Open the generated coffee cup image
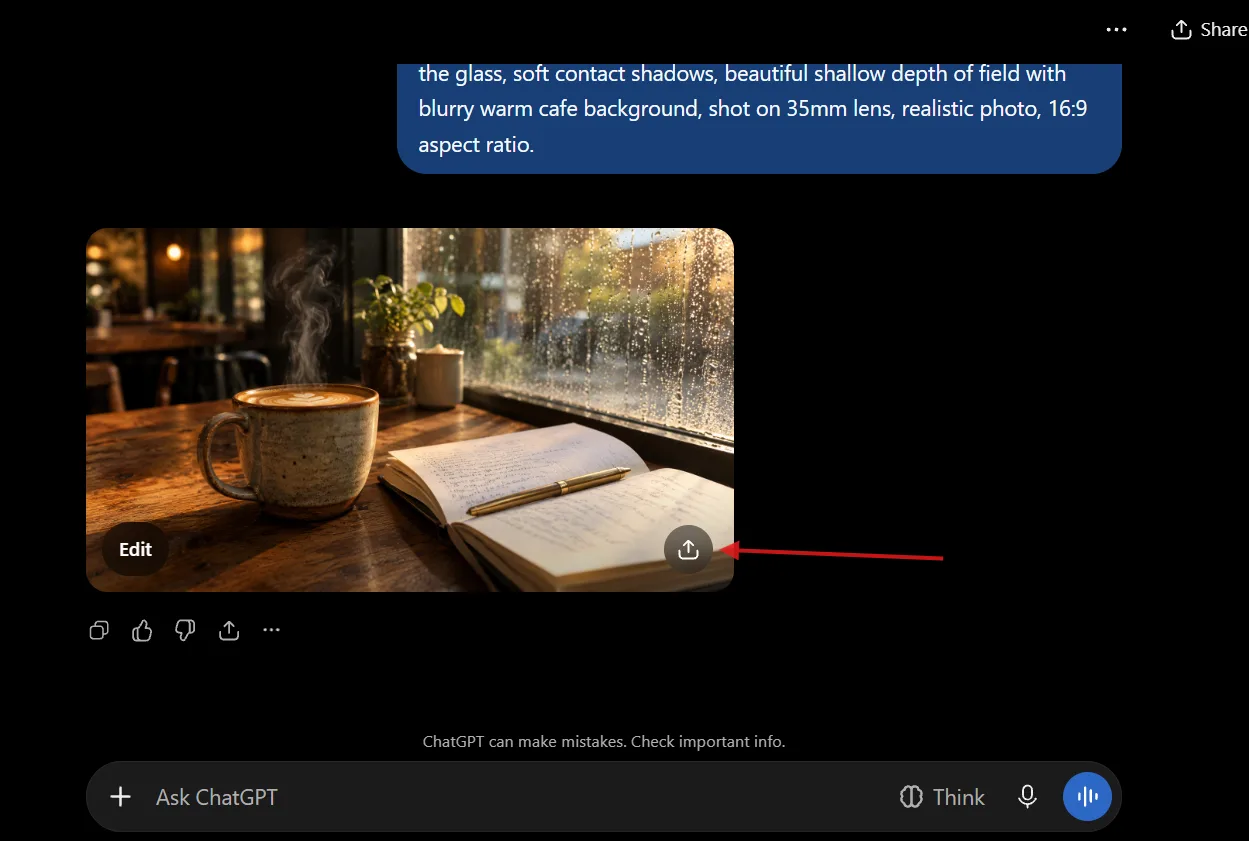Viewport: 1249px width, 841px height. [x=410, y=410]
